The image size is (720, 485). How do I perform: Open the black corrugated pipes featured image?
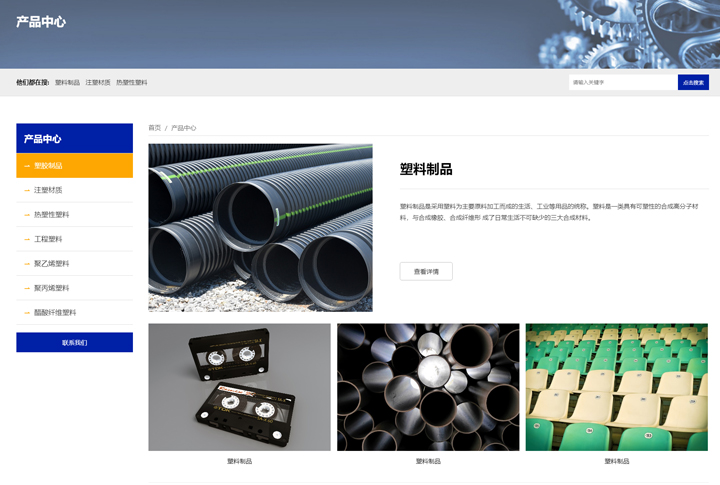pyautogui.click(x=260, y=228)
